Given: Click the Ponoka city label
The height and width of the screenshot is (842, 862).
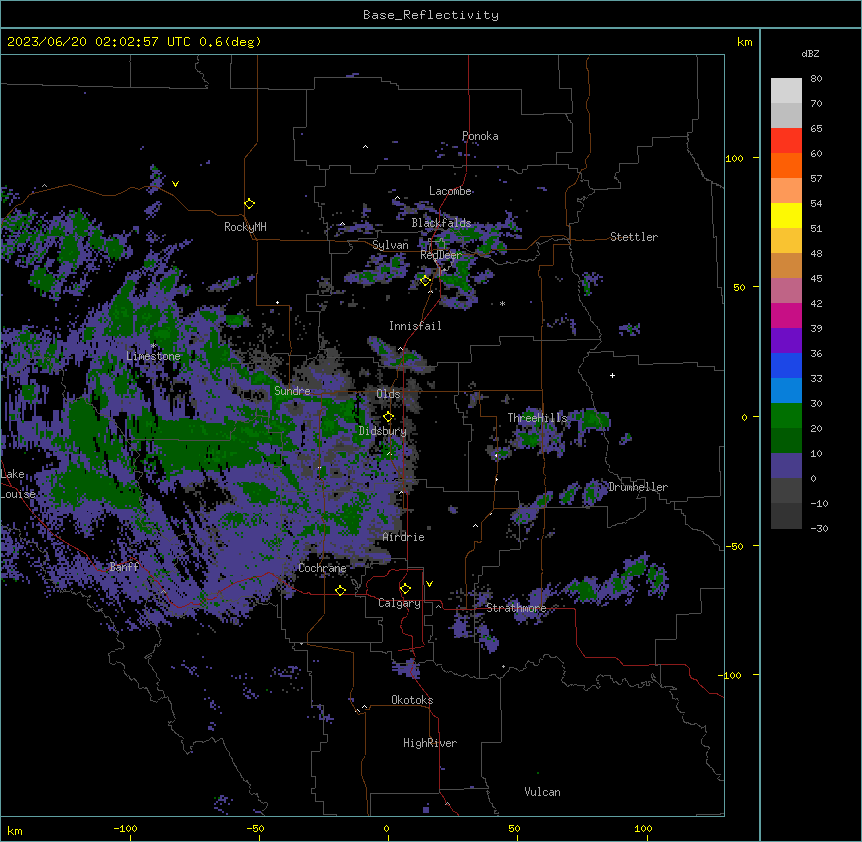Looking at the screenshot, I should (x=480, y=136).
